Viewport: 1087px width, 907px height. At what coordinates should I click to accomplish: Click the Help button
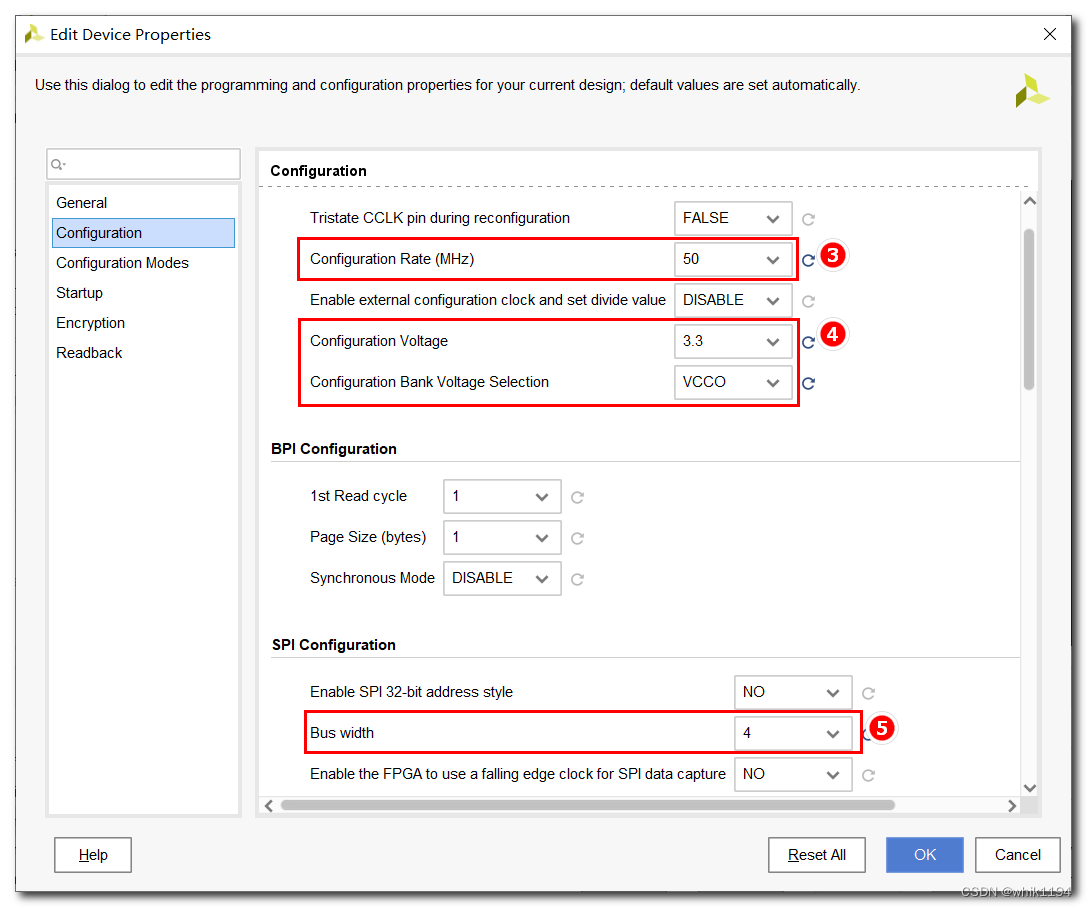pyautogui.click(x=93, y=855)
